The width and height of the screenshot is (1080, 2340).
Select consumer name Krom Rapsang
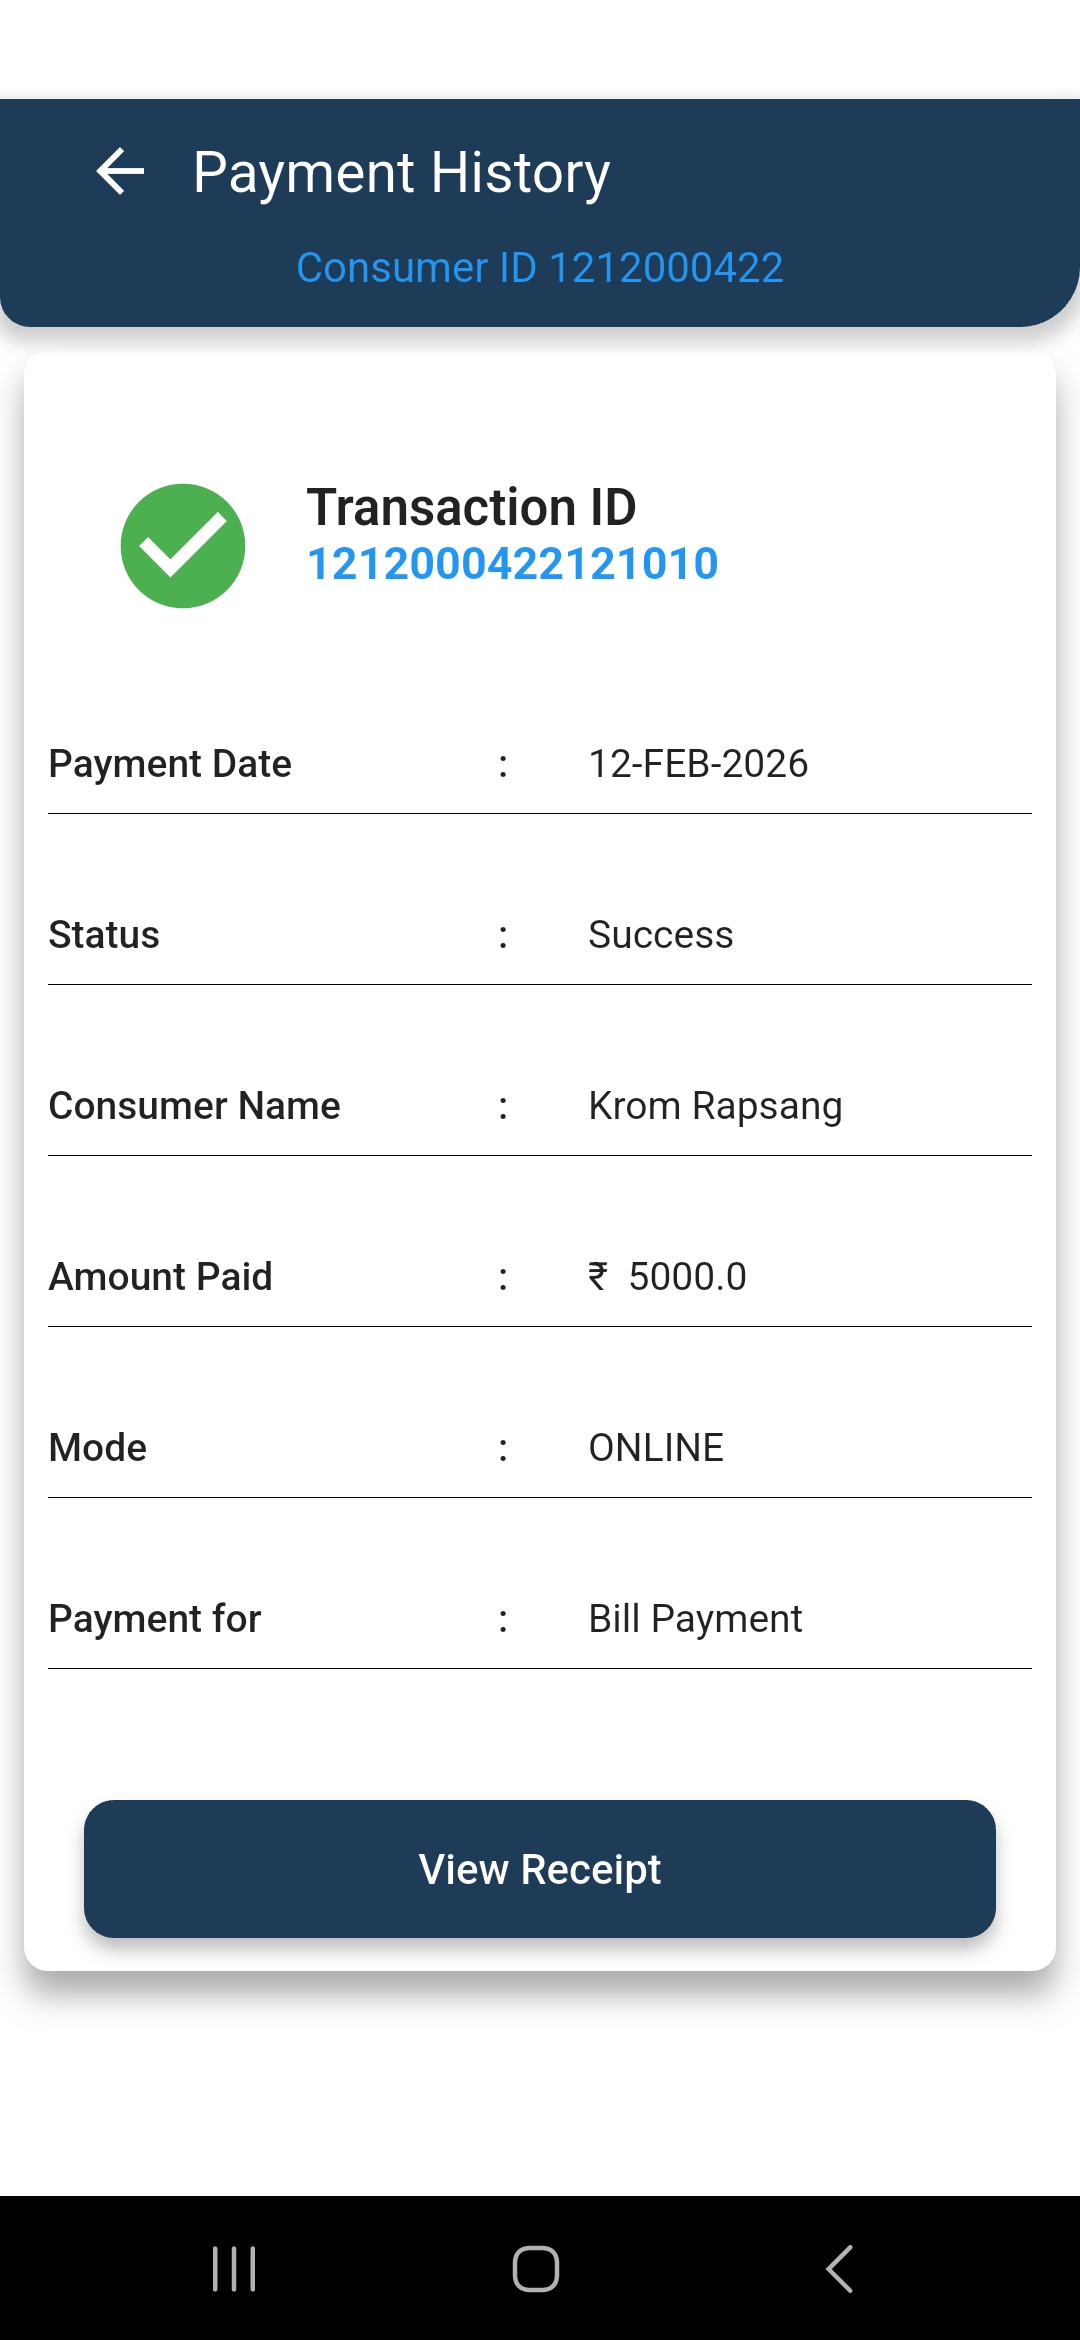(715, 1106)
